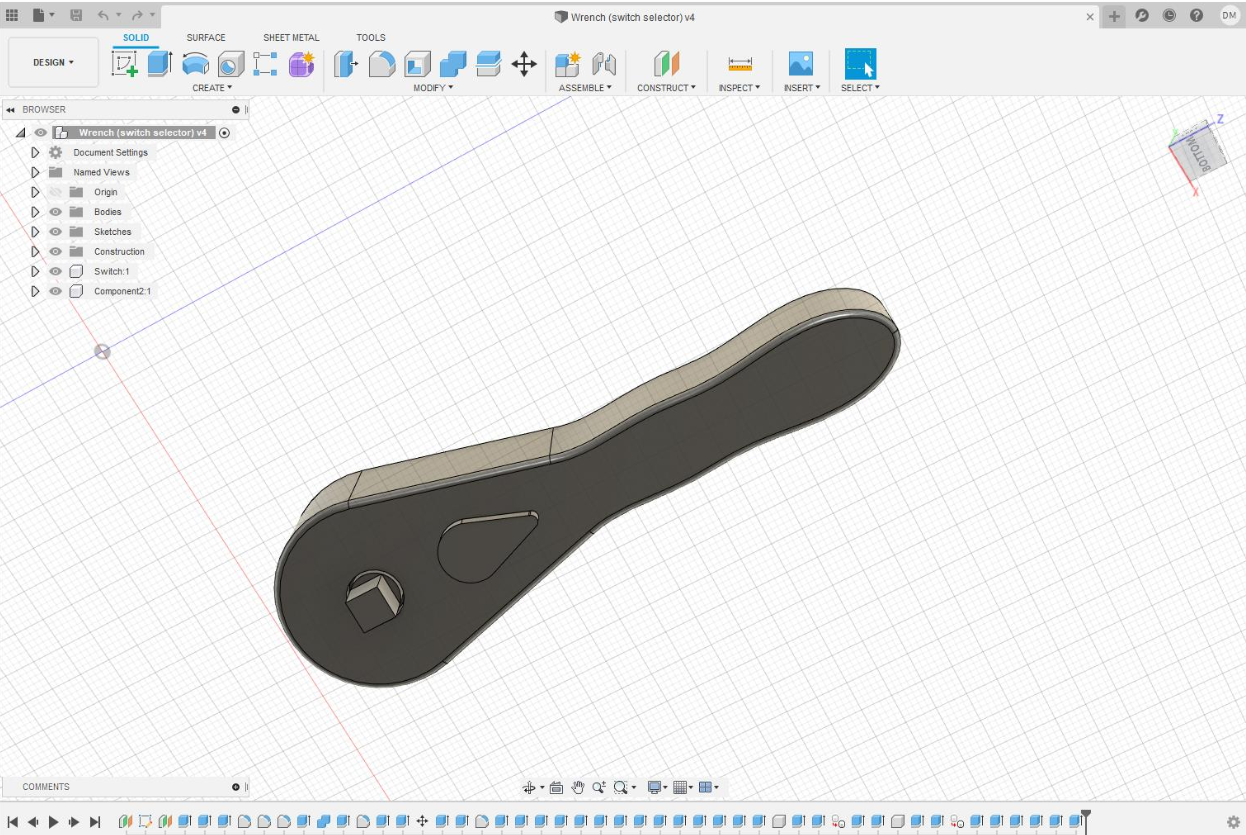1246x835 pixels.
Task: Open the Extensions icon in title bar
Action: pyautogui.click(x=1142, y=16)
